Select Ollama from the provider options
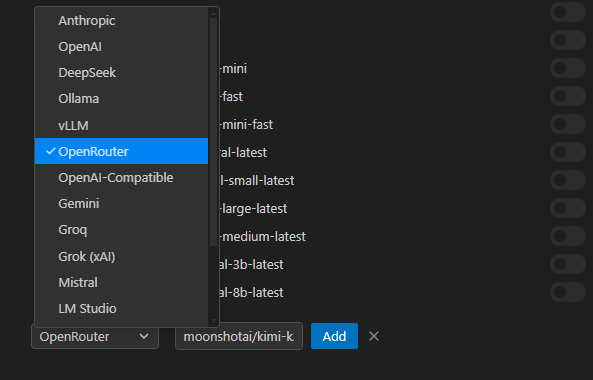The height and width of the screenshot is (380, 593). (x=121, y=99)
